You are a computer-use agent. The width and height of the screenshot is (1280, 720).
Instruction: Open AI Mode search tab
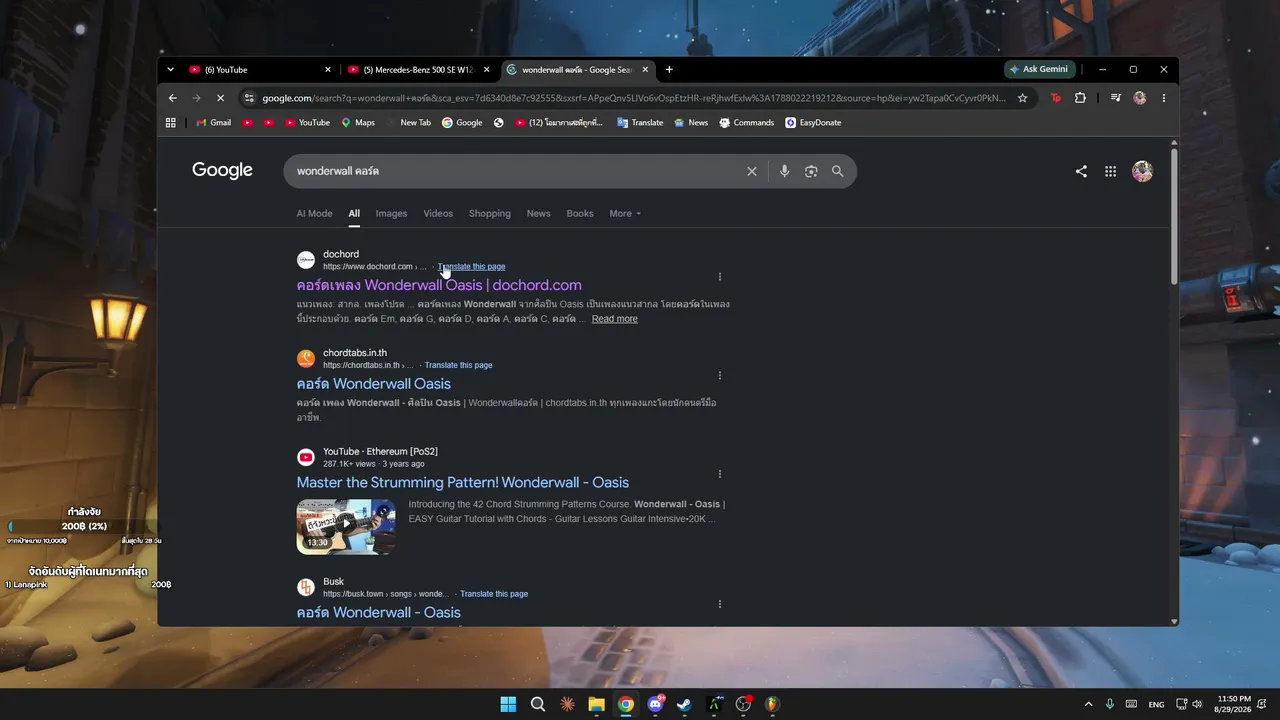pos(314,213)
